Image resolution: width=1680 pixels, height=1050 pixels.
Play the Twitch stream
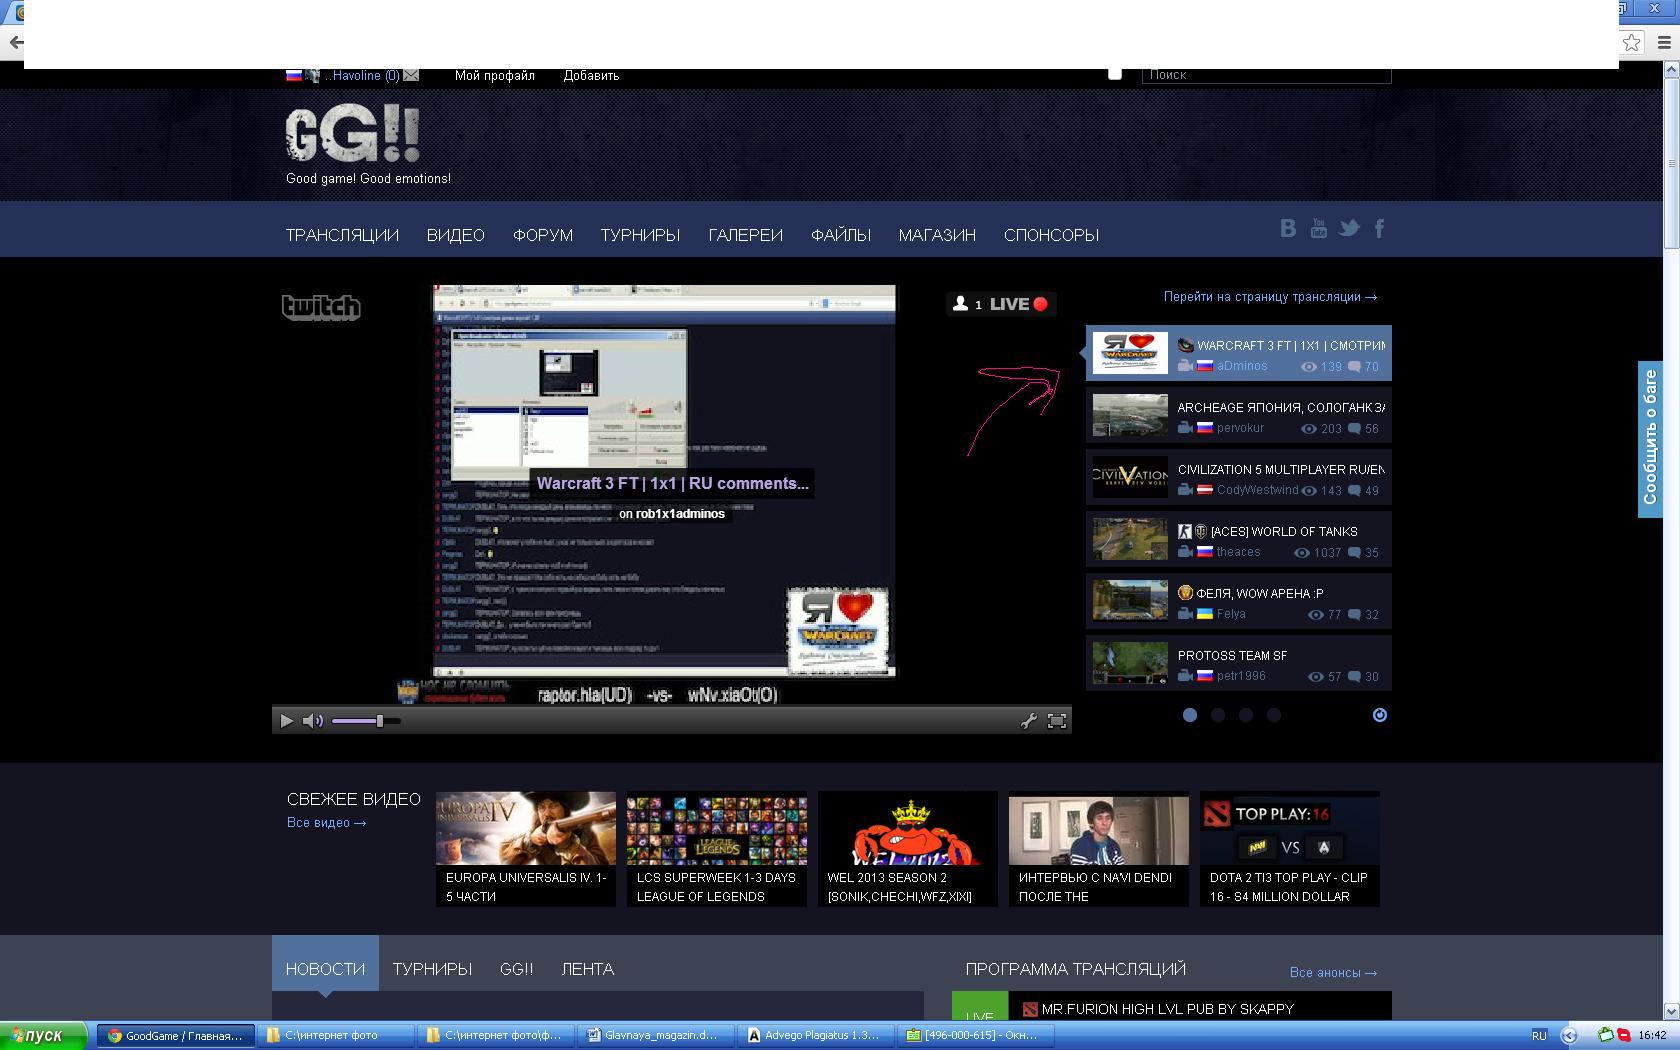286,720
